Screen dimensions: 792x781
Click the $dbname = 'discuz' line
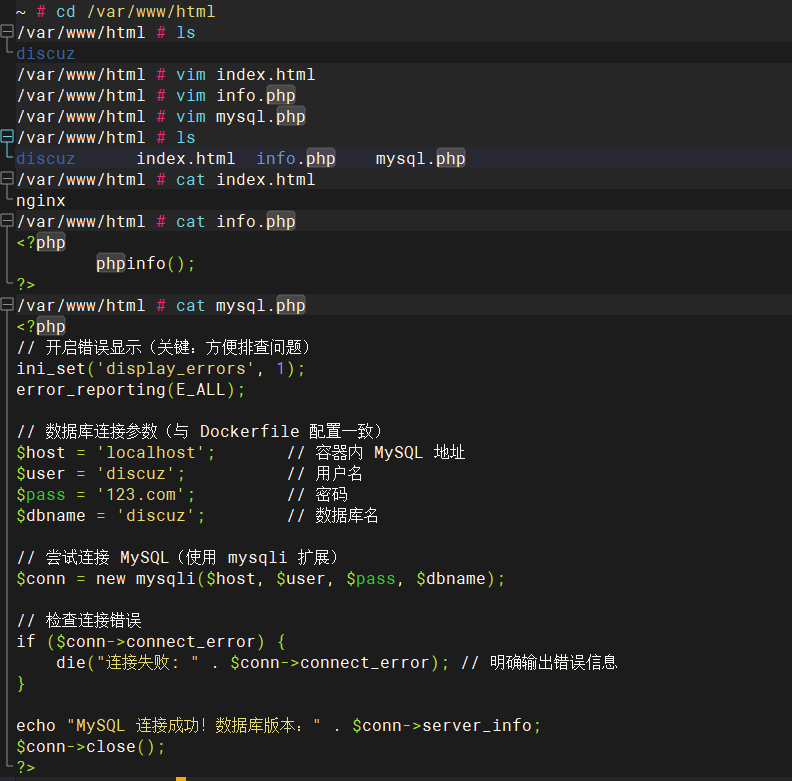click(x=111, y=515)
